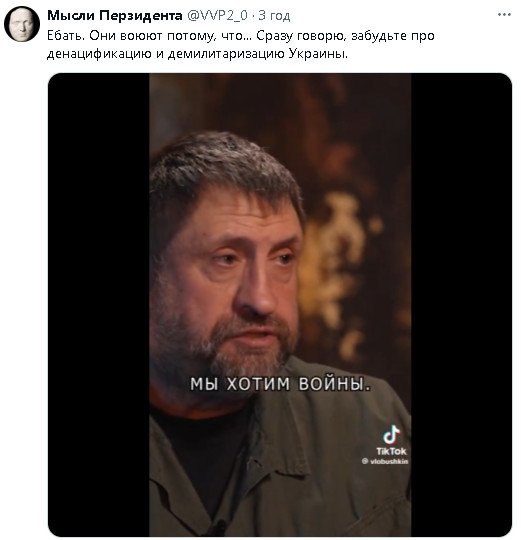The width and height of the screenshot is (521, 540).
Task: Click the words 'Сразу говорю' in the tweet
Action: (x=301, y=36)
